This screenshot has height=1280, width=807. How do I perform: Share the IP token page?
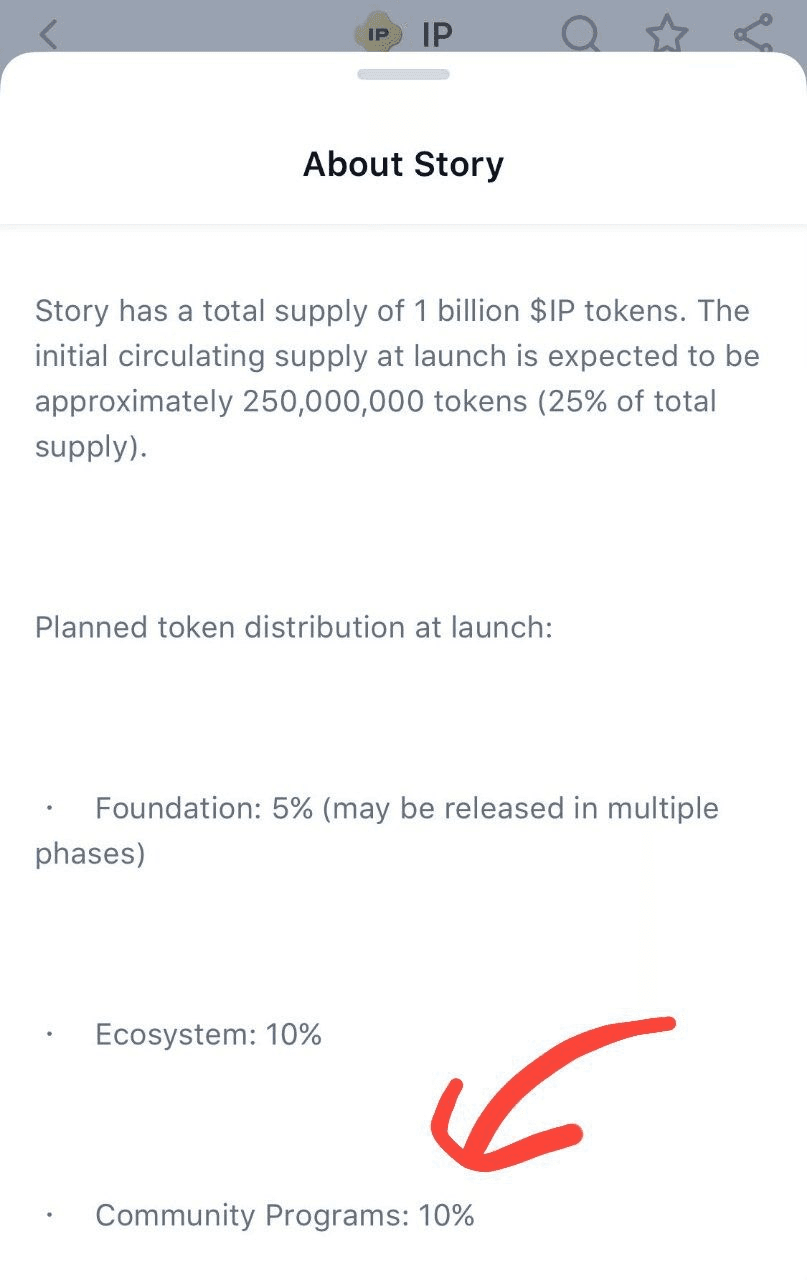point(752,33)
